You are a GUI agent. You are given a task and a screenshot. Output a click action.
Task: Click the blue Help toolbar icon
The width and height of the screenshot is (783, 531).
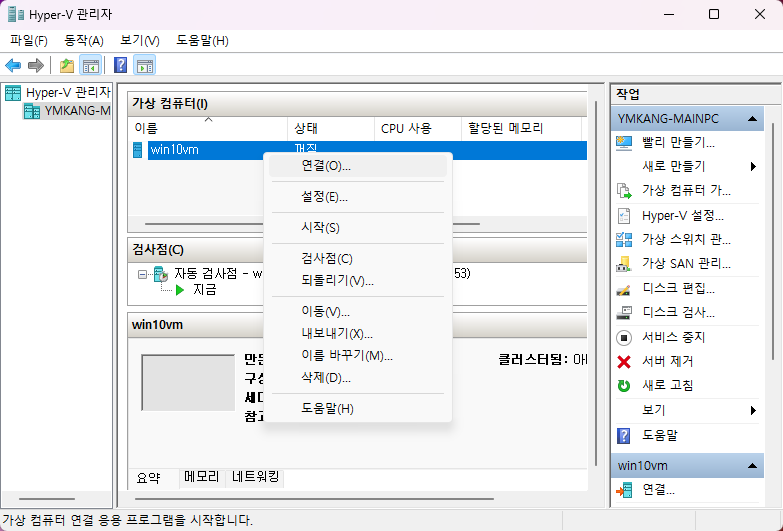120,65
